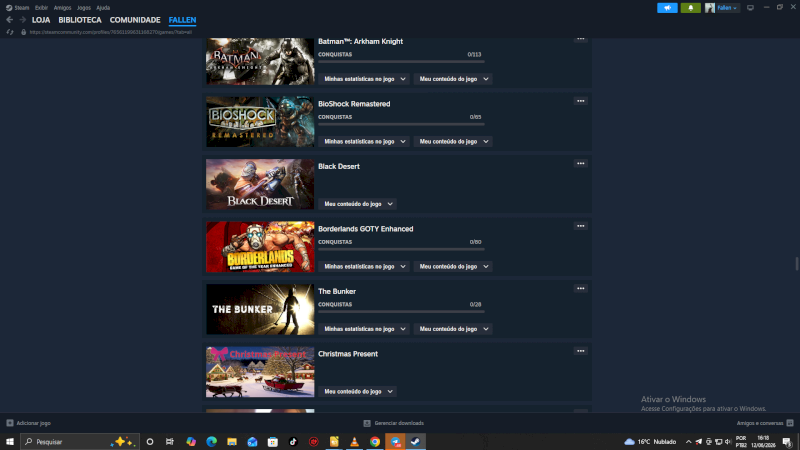Image resolution: width=800 pixels, height=450 pixels.
Task: Expand Minhas estatísticas for Borderlands GOTY
Action: 364,266
